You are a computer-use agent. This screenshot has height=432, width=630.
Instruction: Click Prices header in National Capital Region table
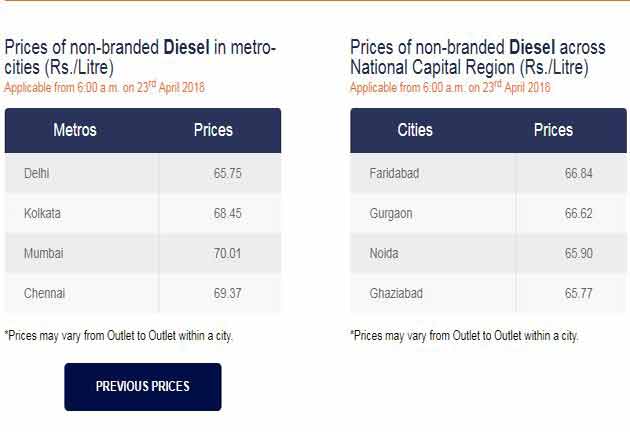553,130
